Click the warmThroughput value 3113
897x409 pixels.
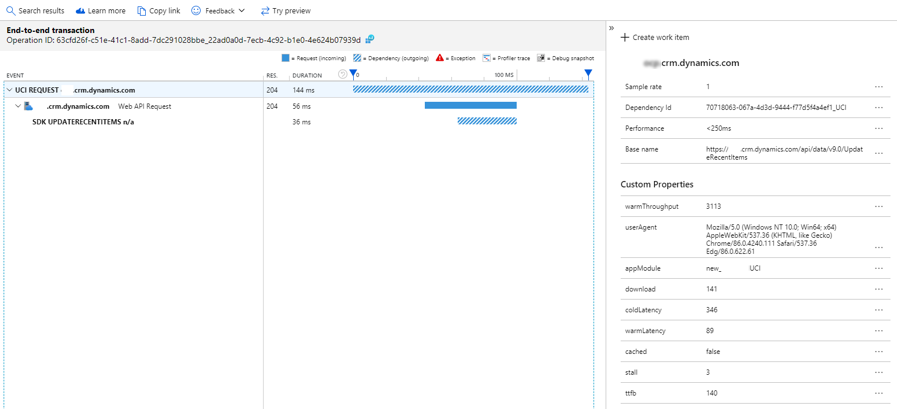[713, 207]
